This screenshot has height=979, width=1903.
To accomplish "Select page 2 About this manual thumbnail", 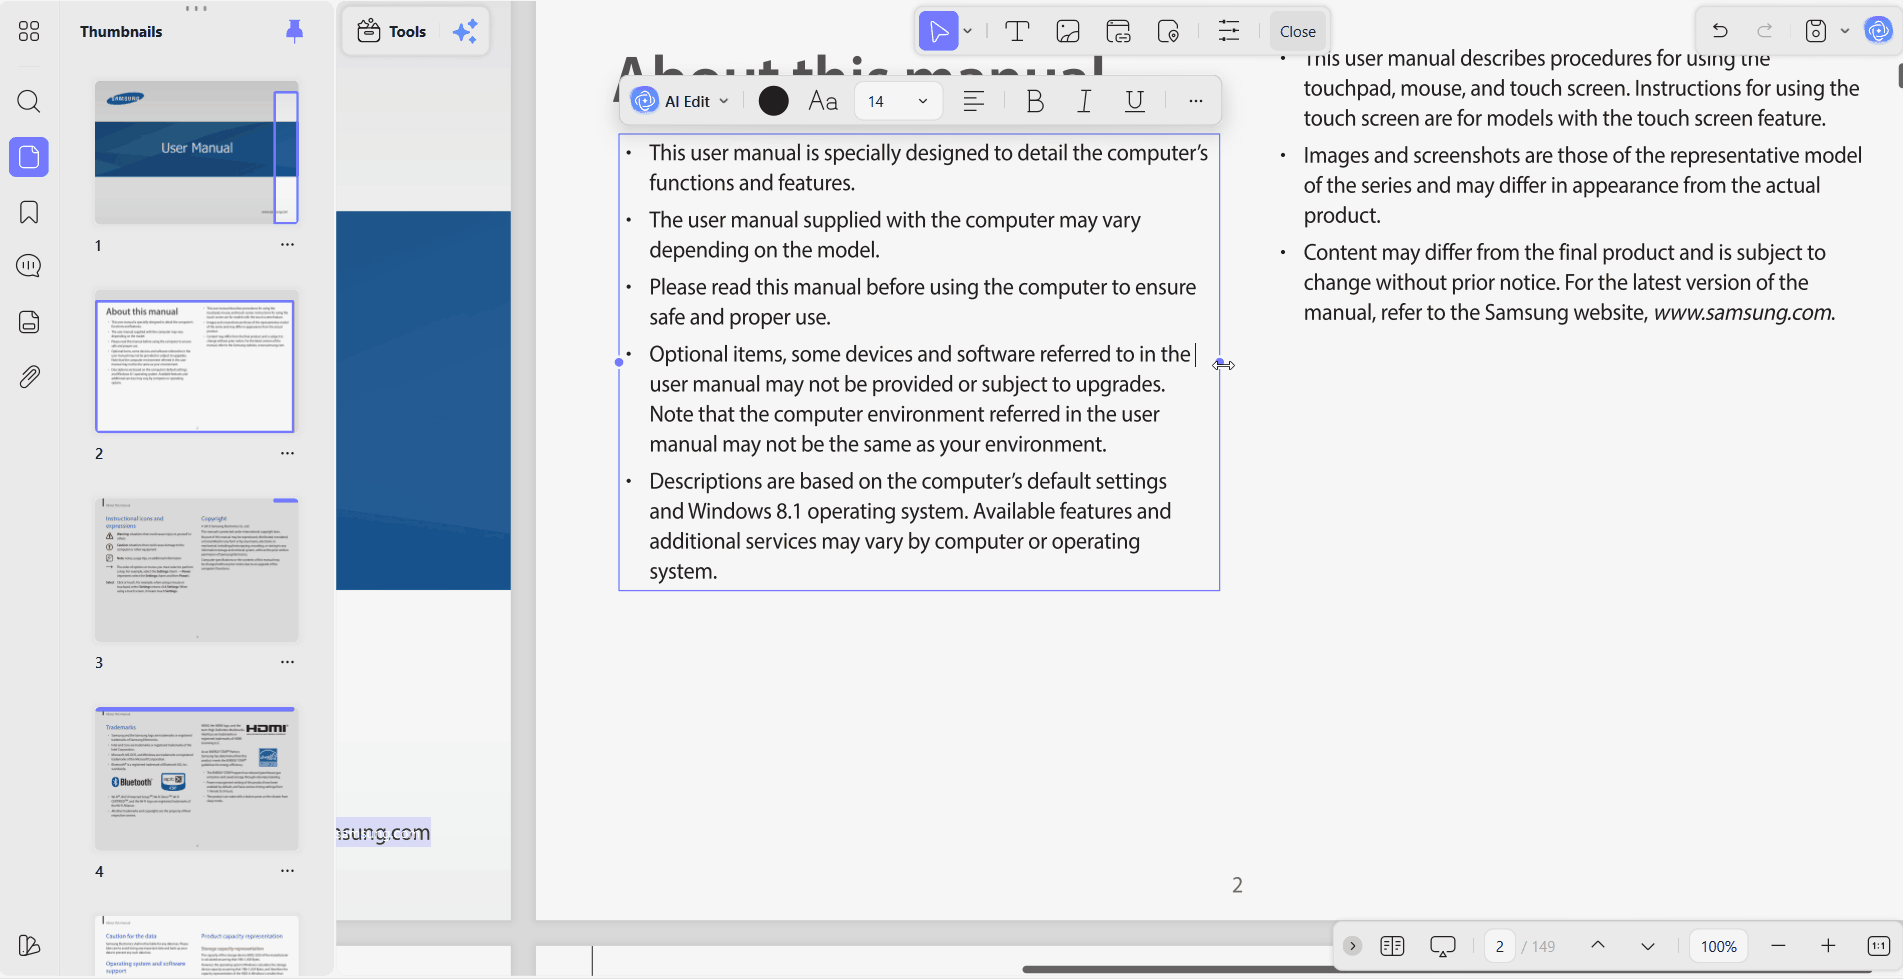I will [x=196, y=361].
